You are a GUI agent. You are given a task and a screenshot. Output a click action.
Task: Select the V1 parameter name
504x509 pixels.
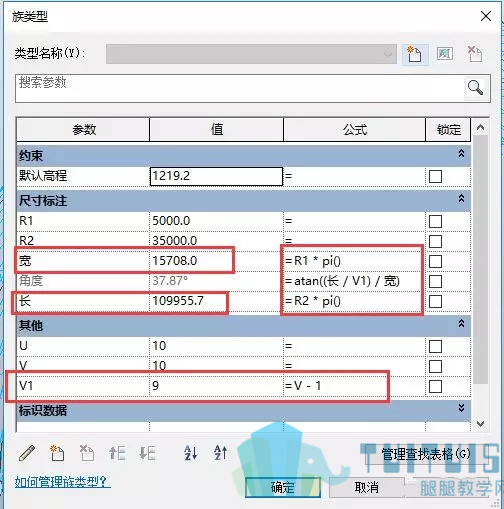click(x=83, y=386)
